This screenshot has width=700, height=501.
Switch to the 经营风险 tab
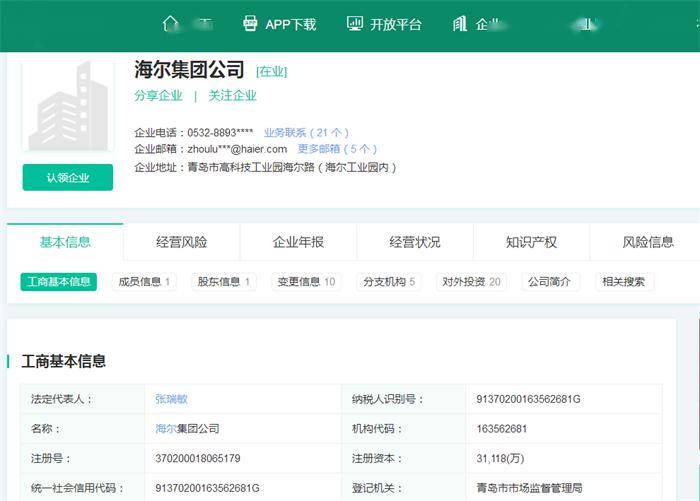(x=182, y=242)
